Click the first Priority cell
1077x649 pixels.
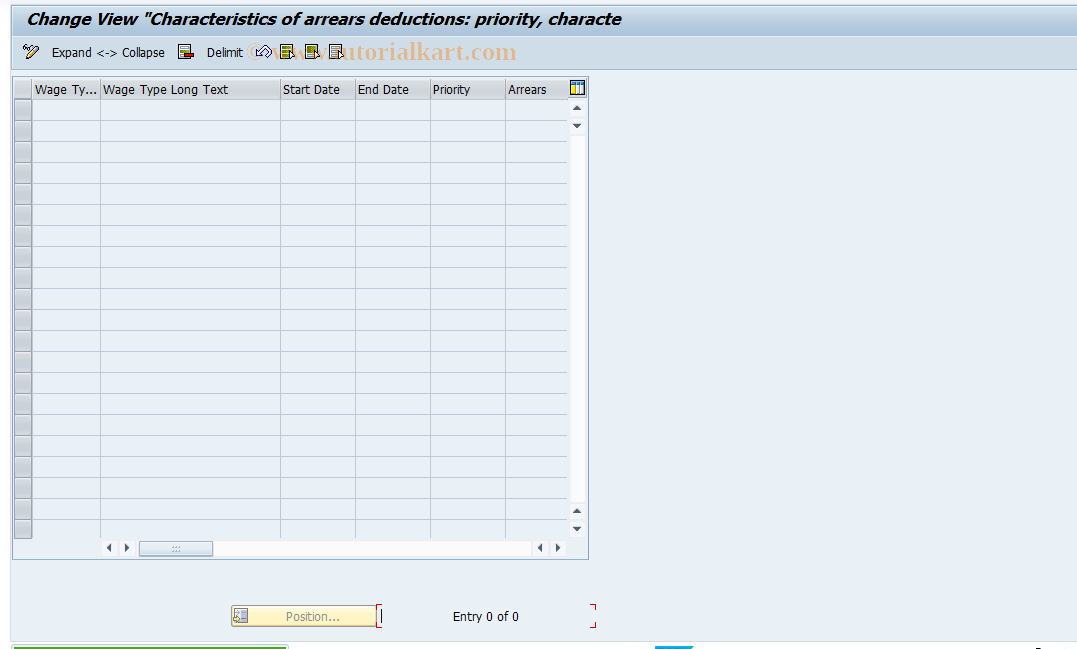coord(468,110)
